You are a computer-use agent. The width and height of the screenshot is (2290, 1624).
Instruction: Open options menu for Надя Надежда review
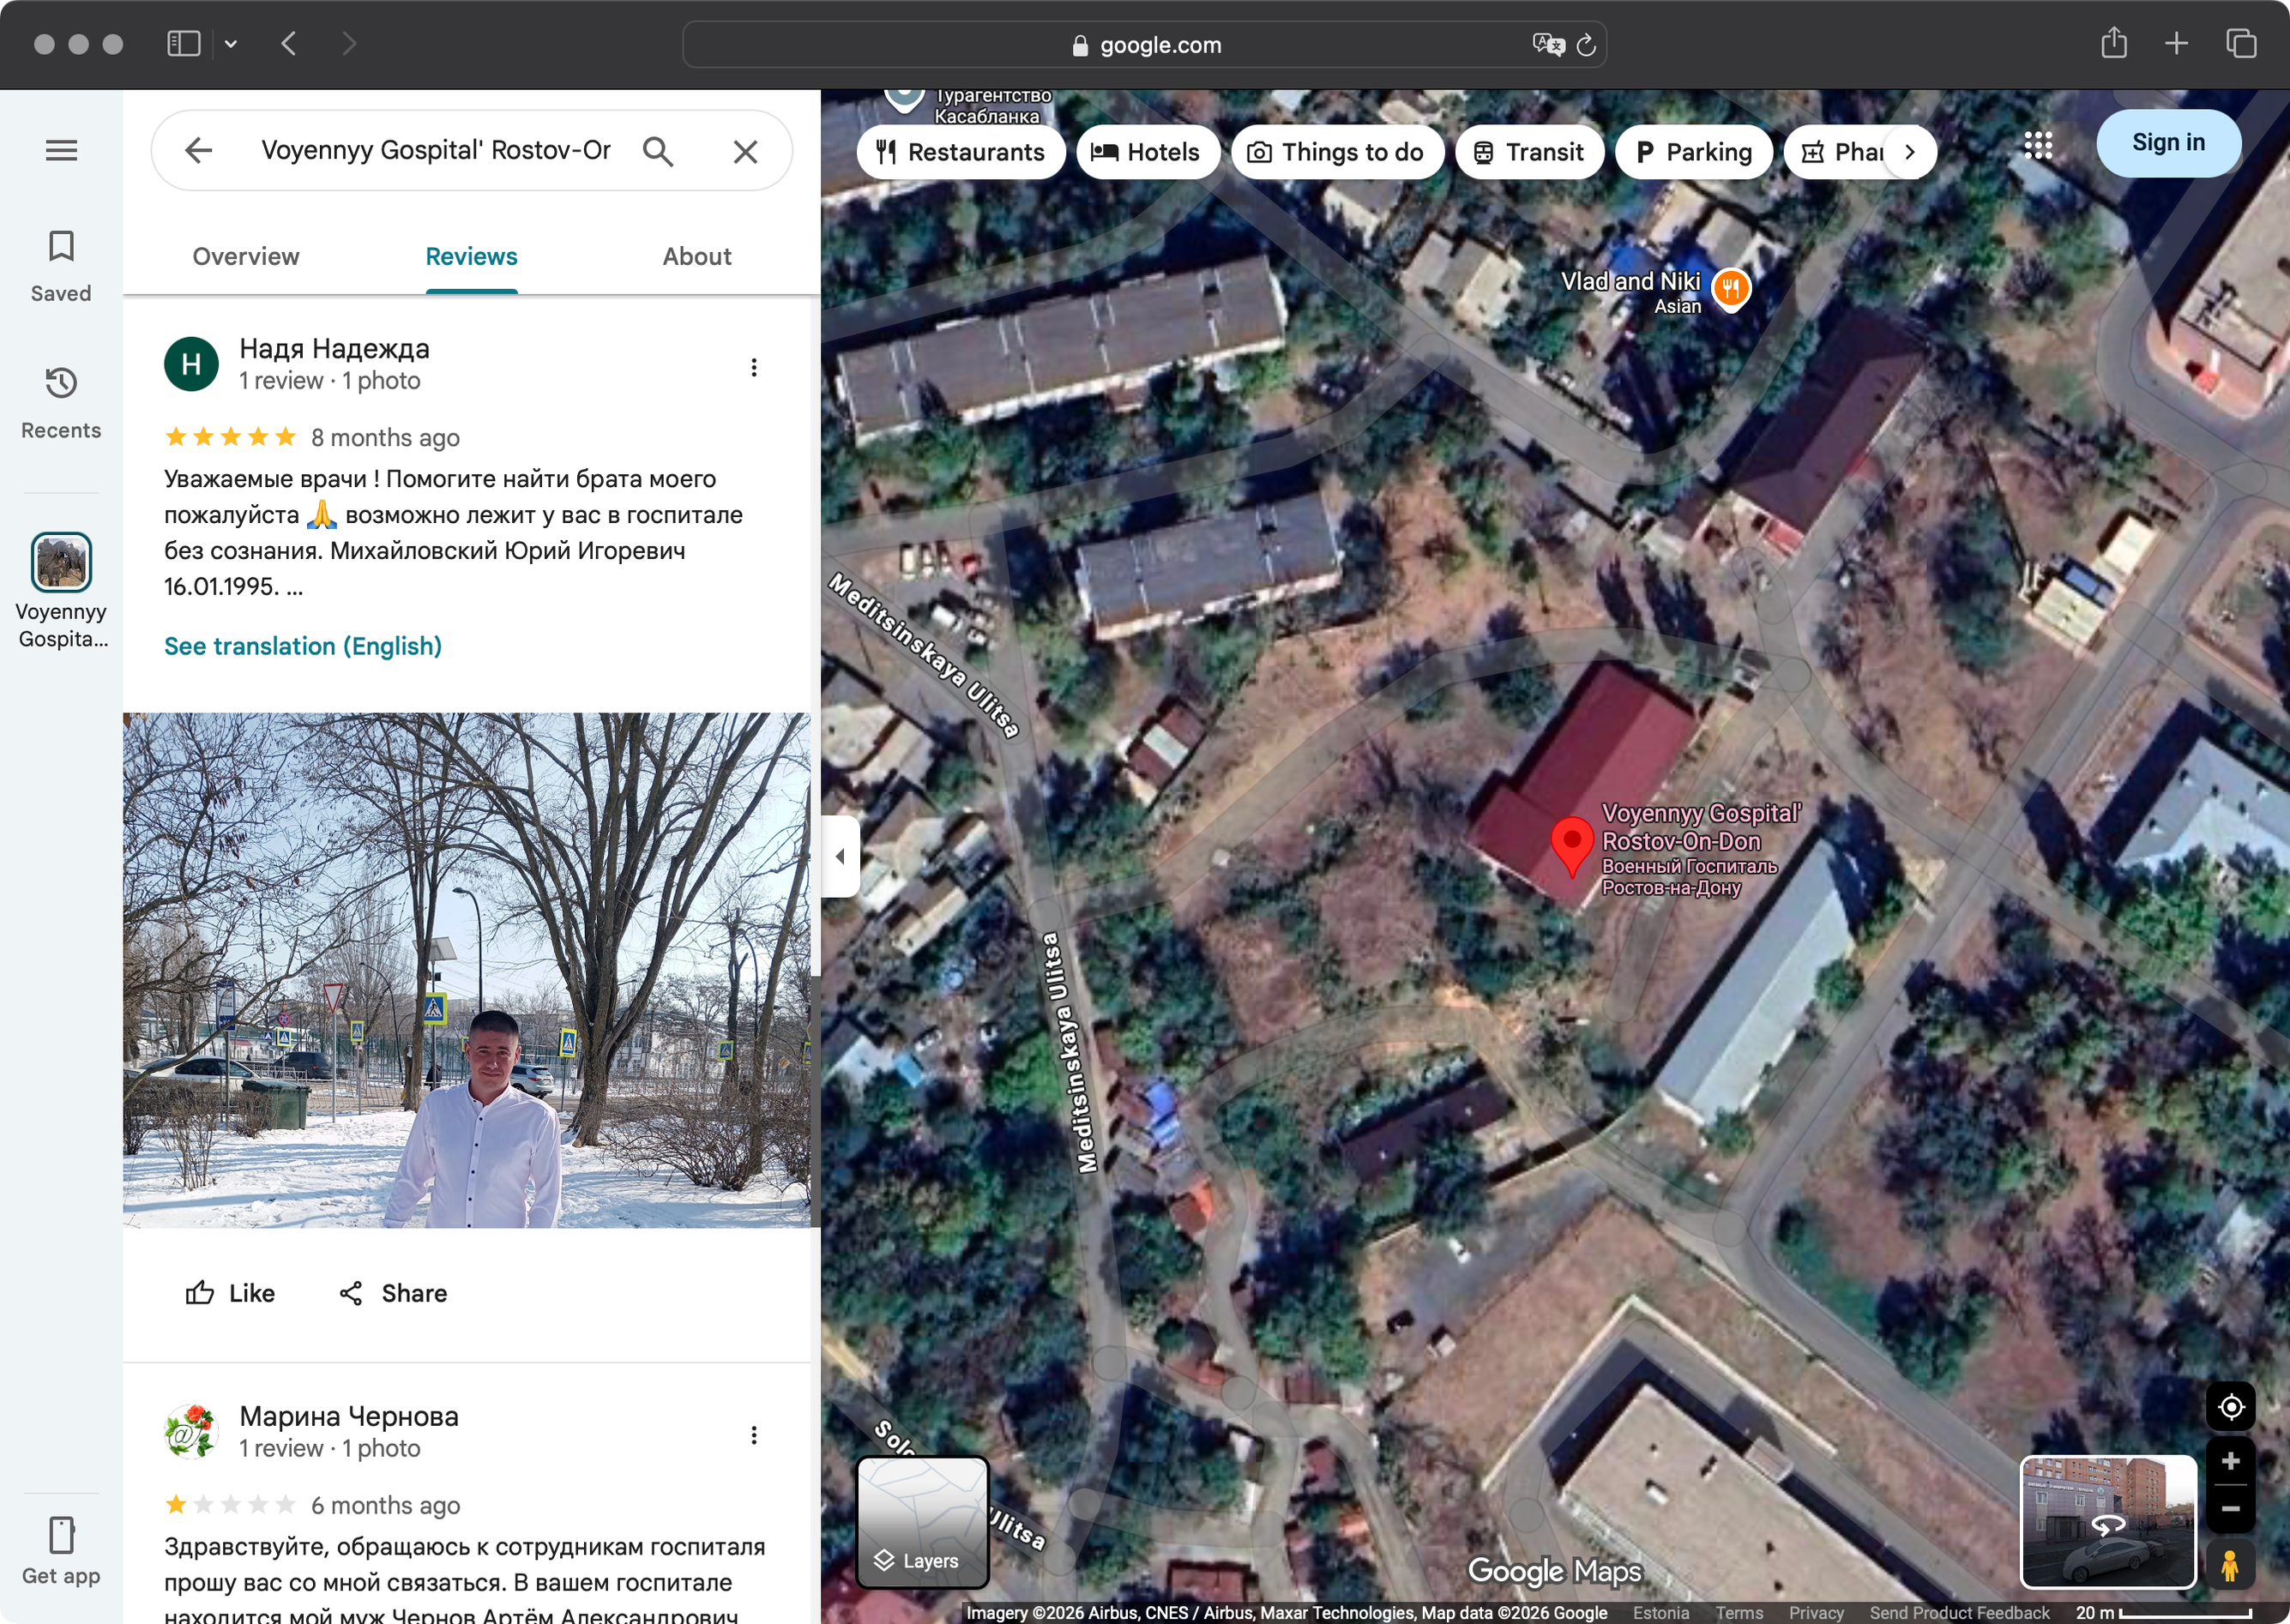pyautogui.click(x=754, y=367)
